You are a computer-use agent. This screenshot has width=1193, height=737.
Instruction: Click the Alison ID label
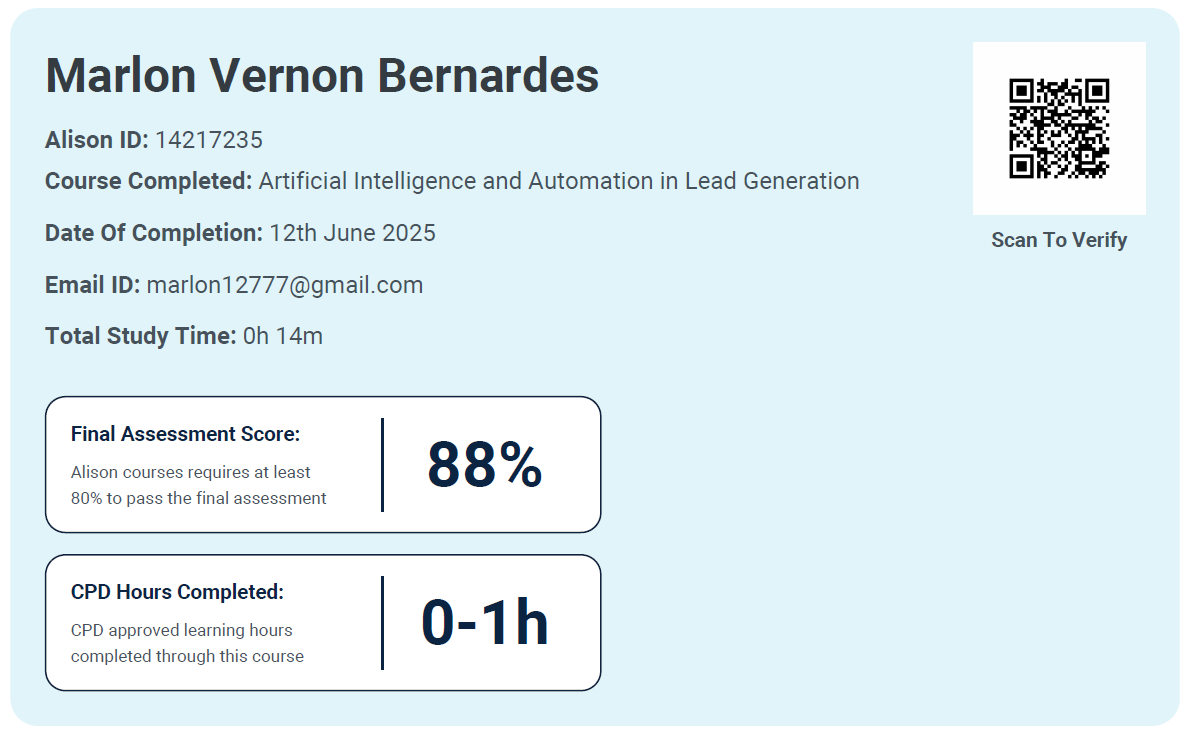tap(96, 140)
